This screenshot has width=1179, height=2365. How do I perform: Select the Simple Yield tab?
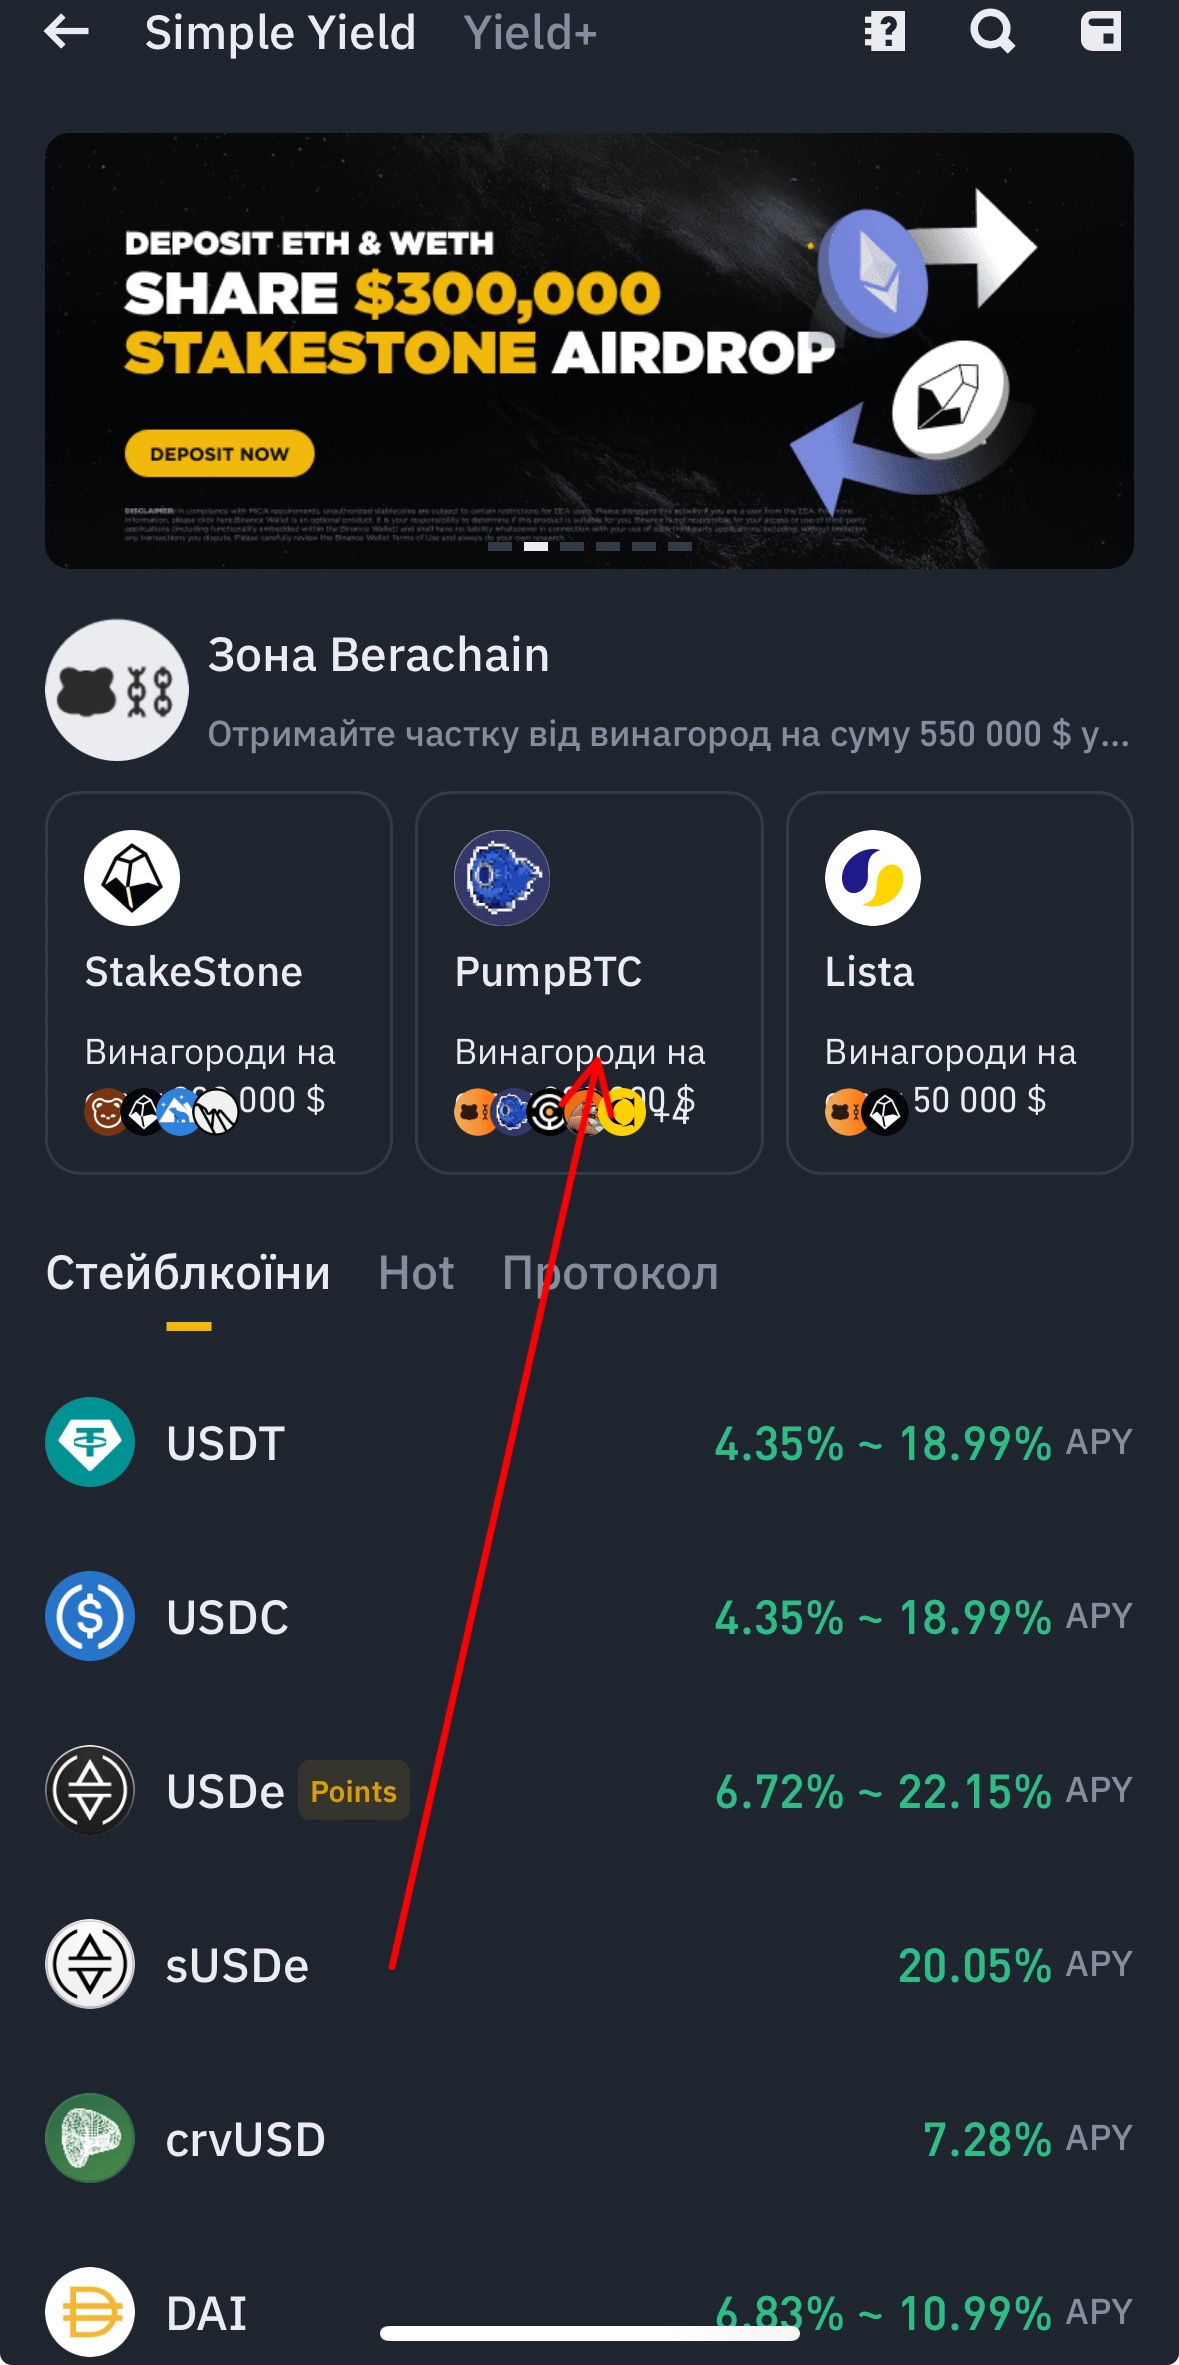(280, 33)
